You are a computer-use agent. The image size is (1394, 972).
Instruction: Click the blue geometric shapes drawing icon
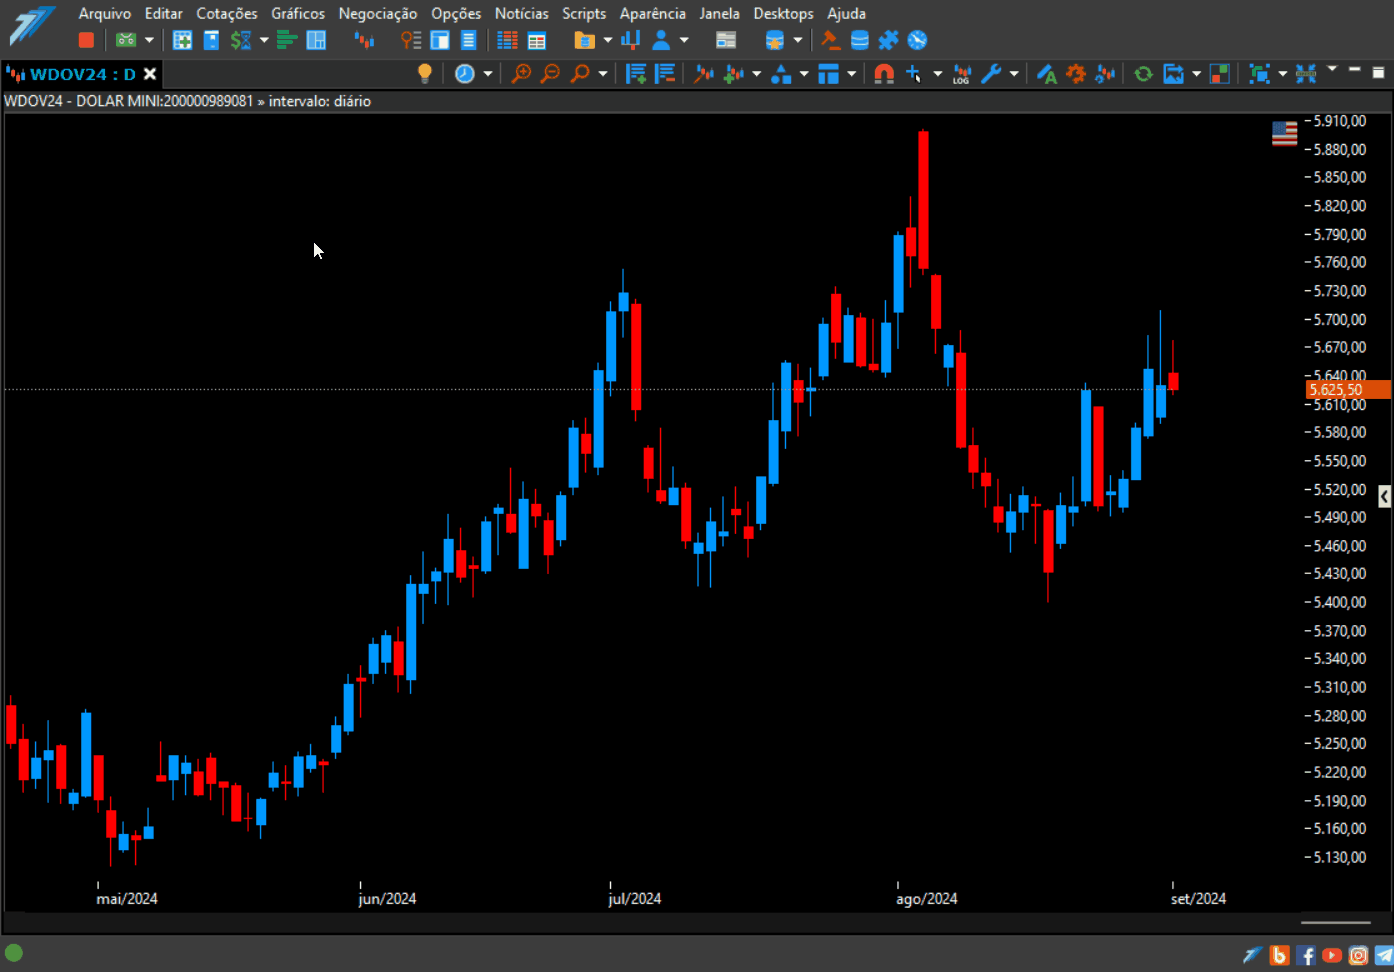tap(781, 74)
